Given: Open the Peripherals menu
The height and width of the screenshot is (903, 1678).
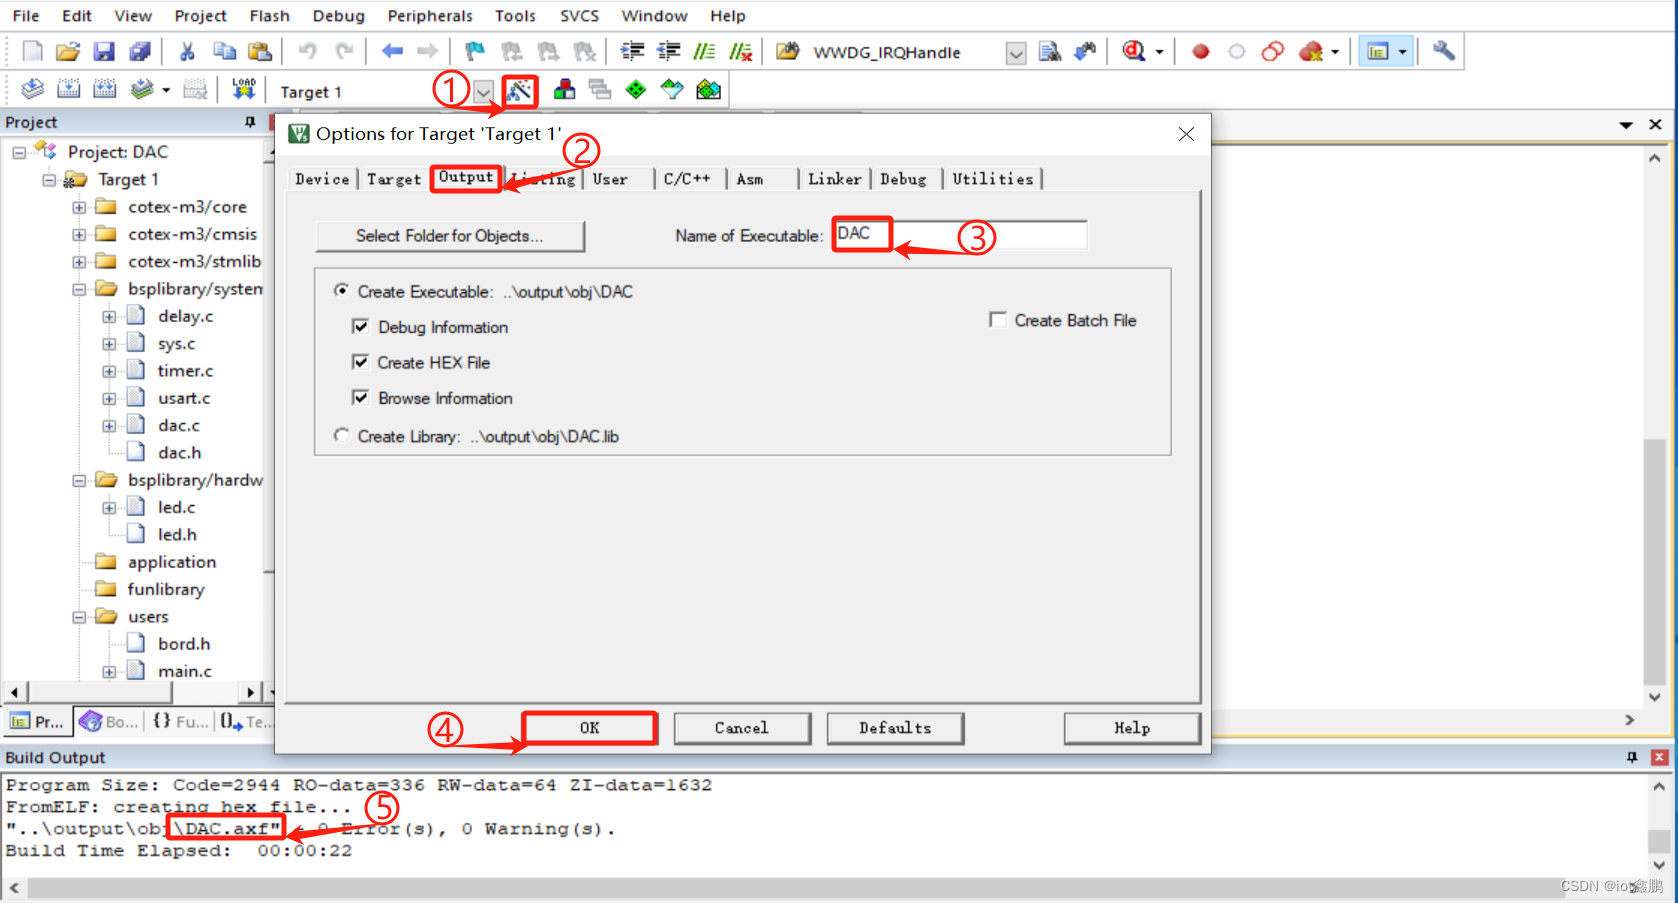Looking at the screenshot, I should pyautogui.click(x=430, y=16).
